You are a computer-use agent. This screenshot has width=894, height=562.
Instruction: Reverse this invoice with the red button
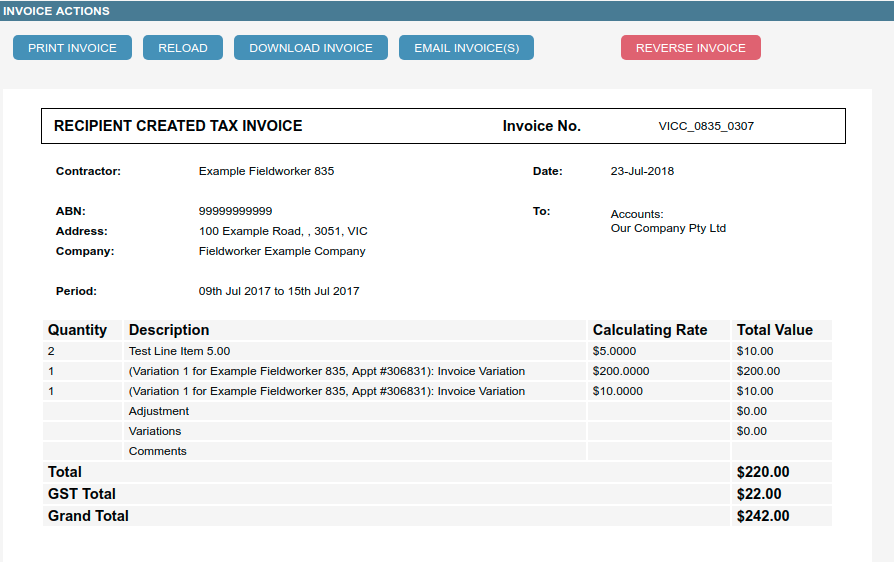click(x=690, y=48)
